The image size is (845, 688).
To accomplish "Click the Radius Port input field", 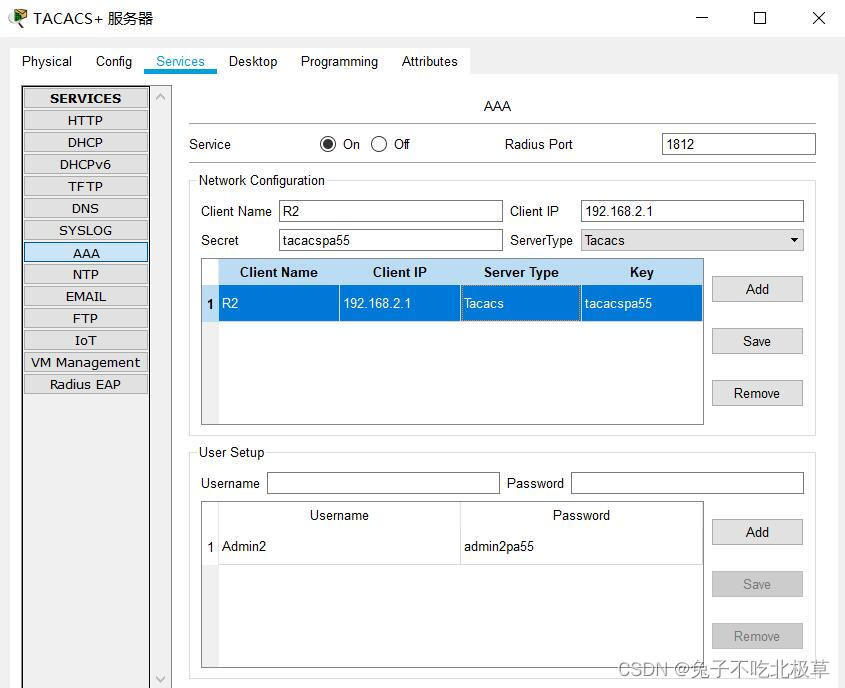I will tap(737, 144).
